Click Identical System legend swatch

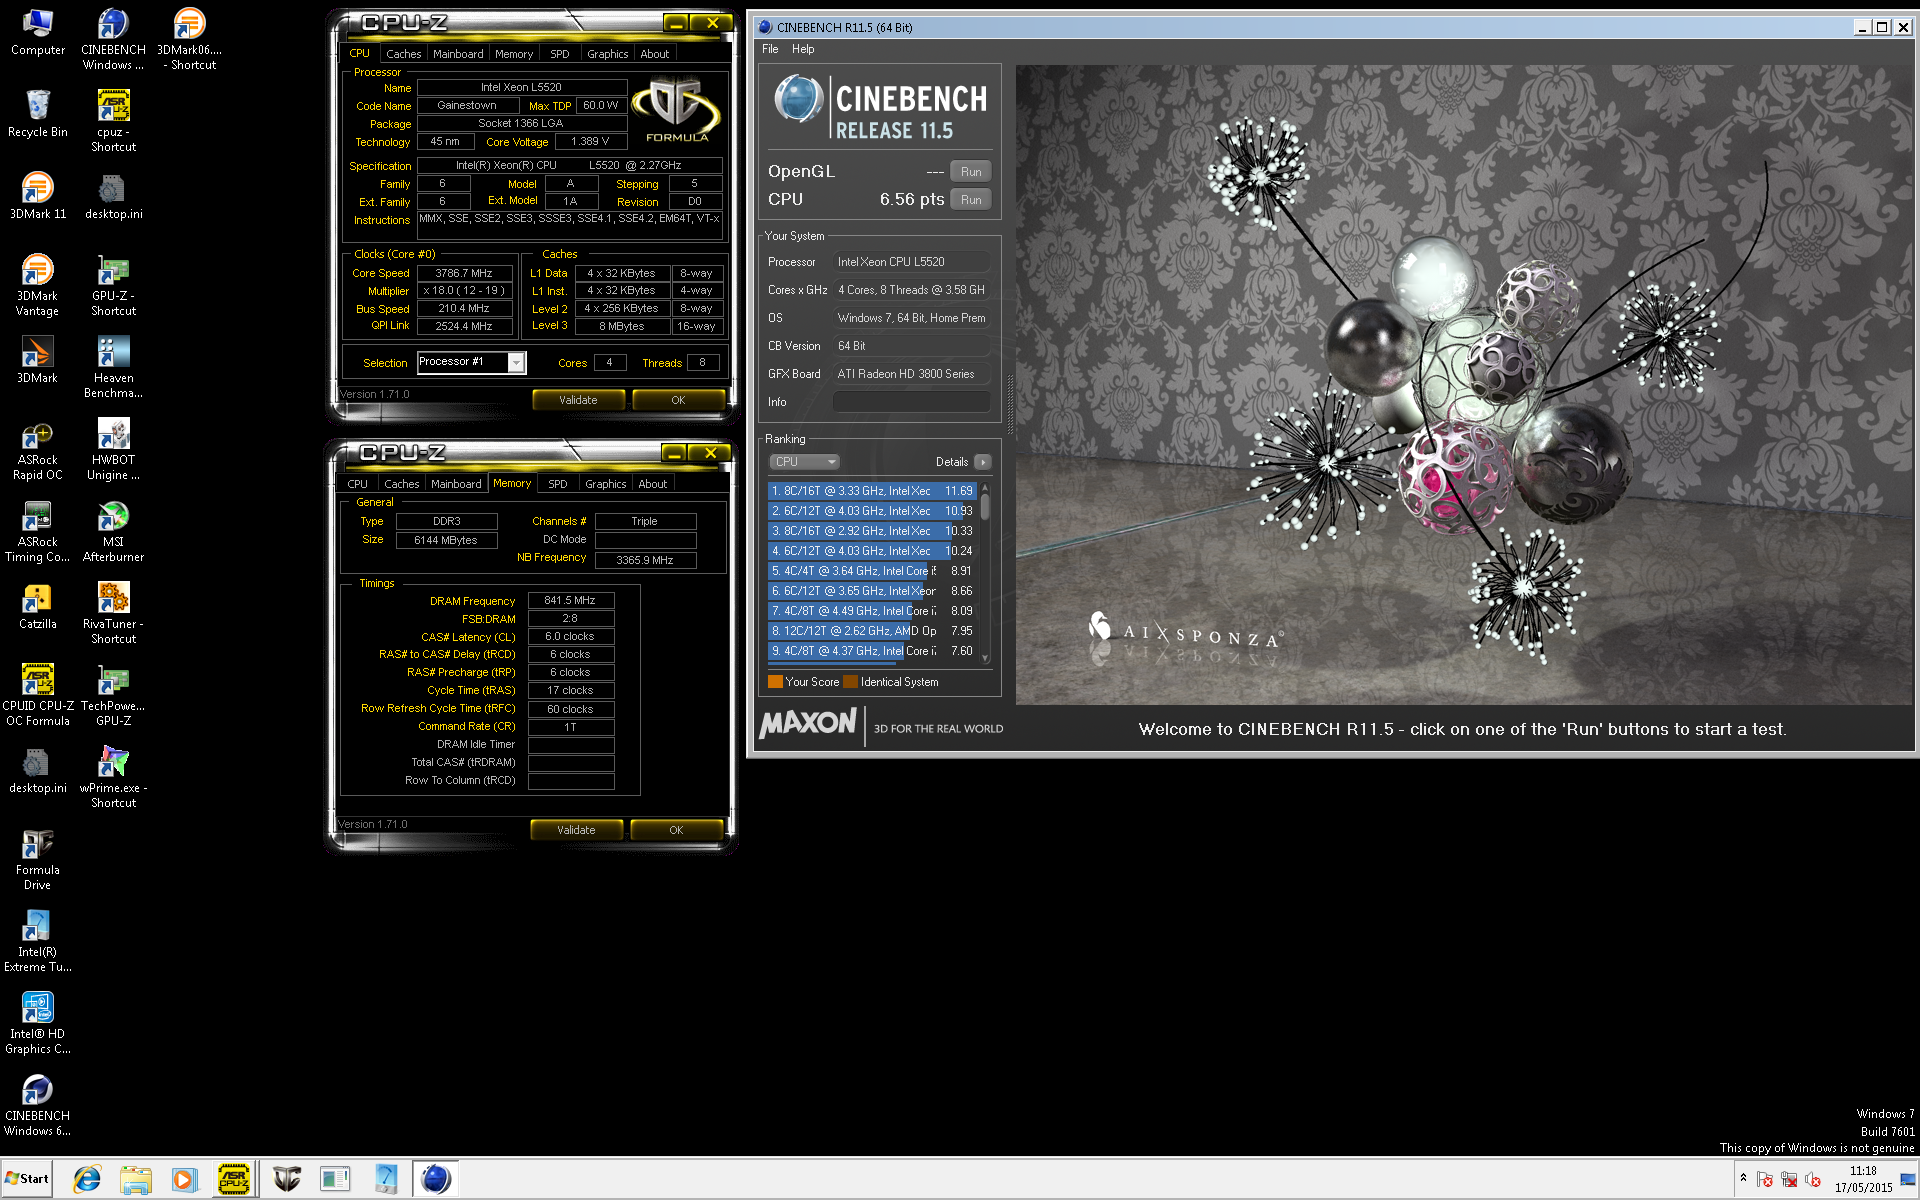[850, 682]
